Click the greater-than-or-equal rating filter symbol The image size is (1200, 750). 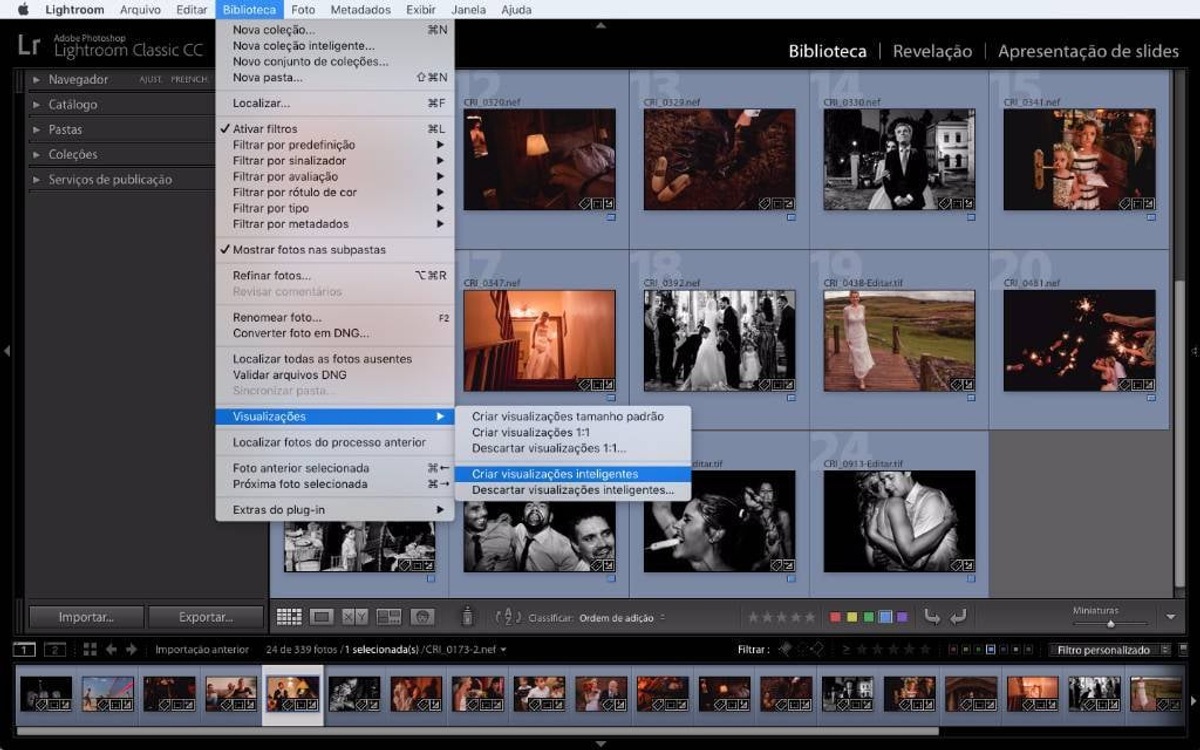pos(846,650)
